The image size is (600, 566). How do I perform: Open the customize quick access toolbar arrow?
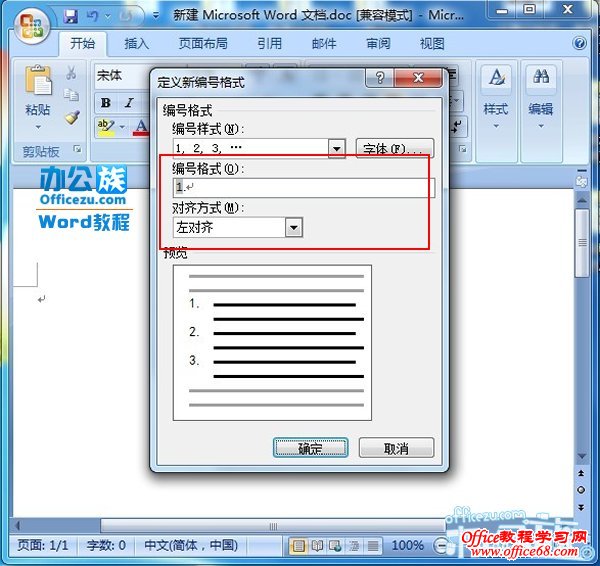[156, 16]
